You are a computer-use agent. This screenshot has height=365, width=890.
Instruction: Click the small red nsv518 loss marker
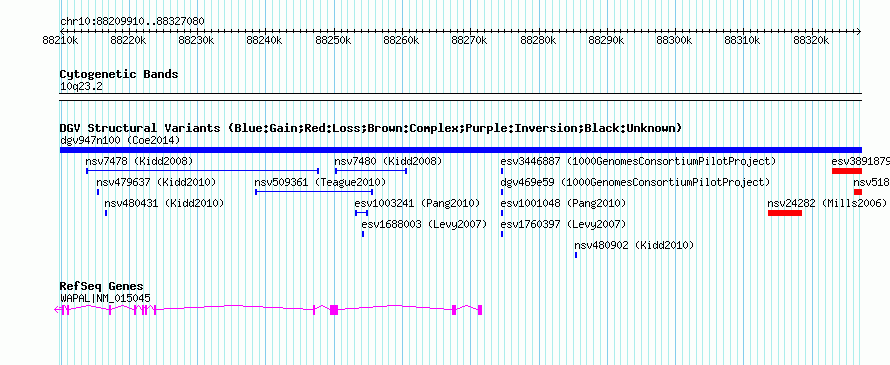tap(858, 192)
